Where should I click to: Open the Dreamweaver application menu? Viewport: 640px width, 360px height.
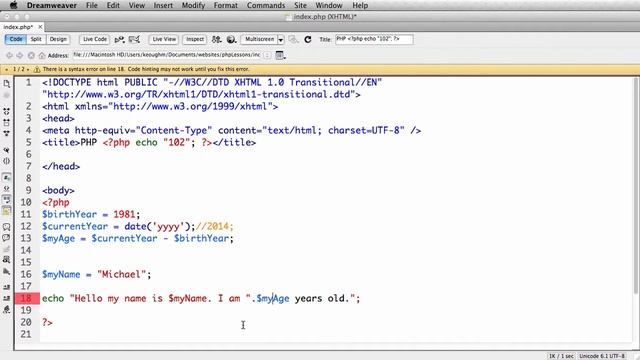pos(52,5)
